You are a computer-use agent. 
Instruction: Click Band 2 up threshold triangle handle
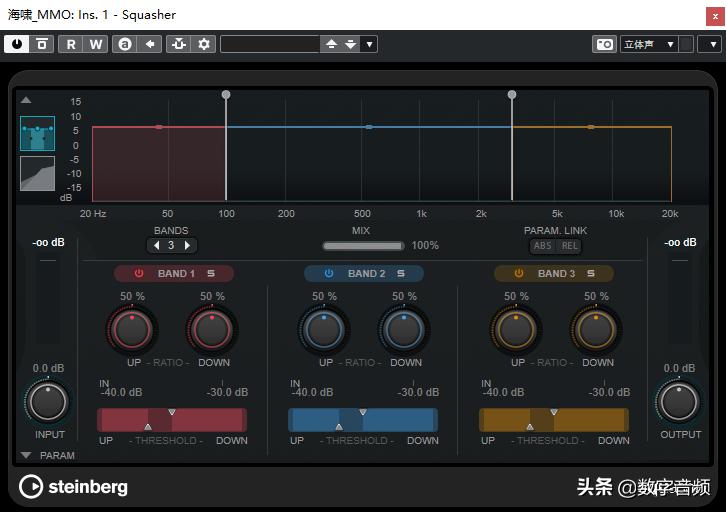point(339,427)
